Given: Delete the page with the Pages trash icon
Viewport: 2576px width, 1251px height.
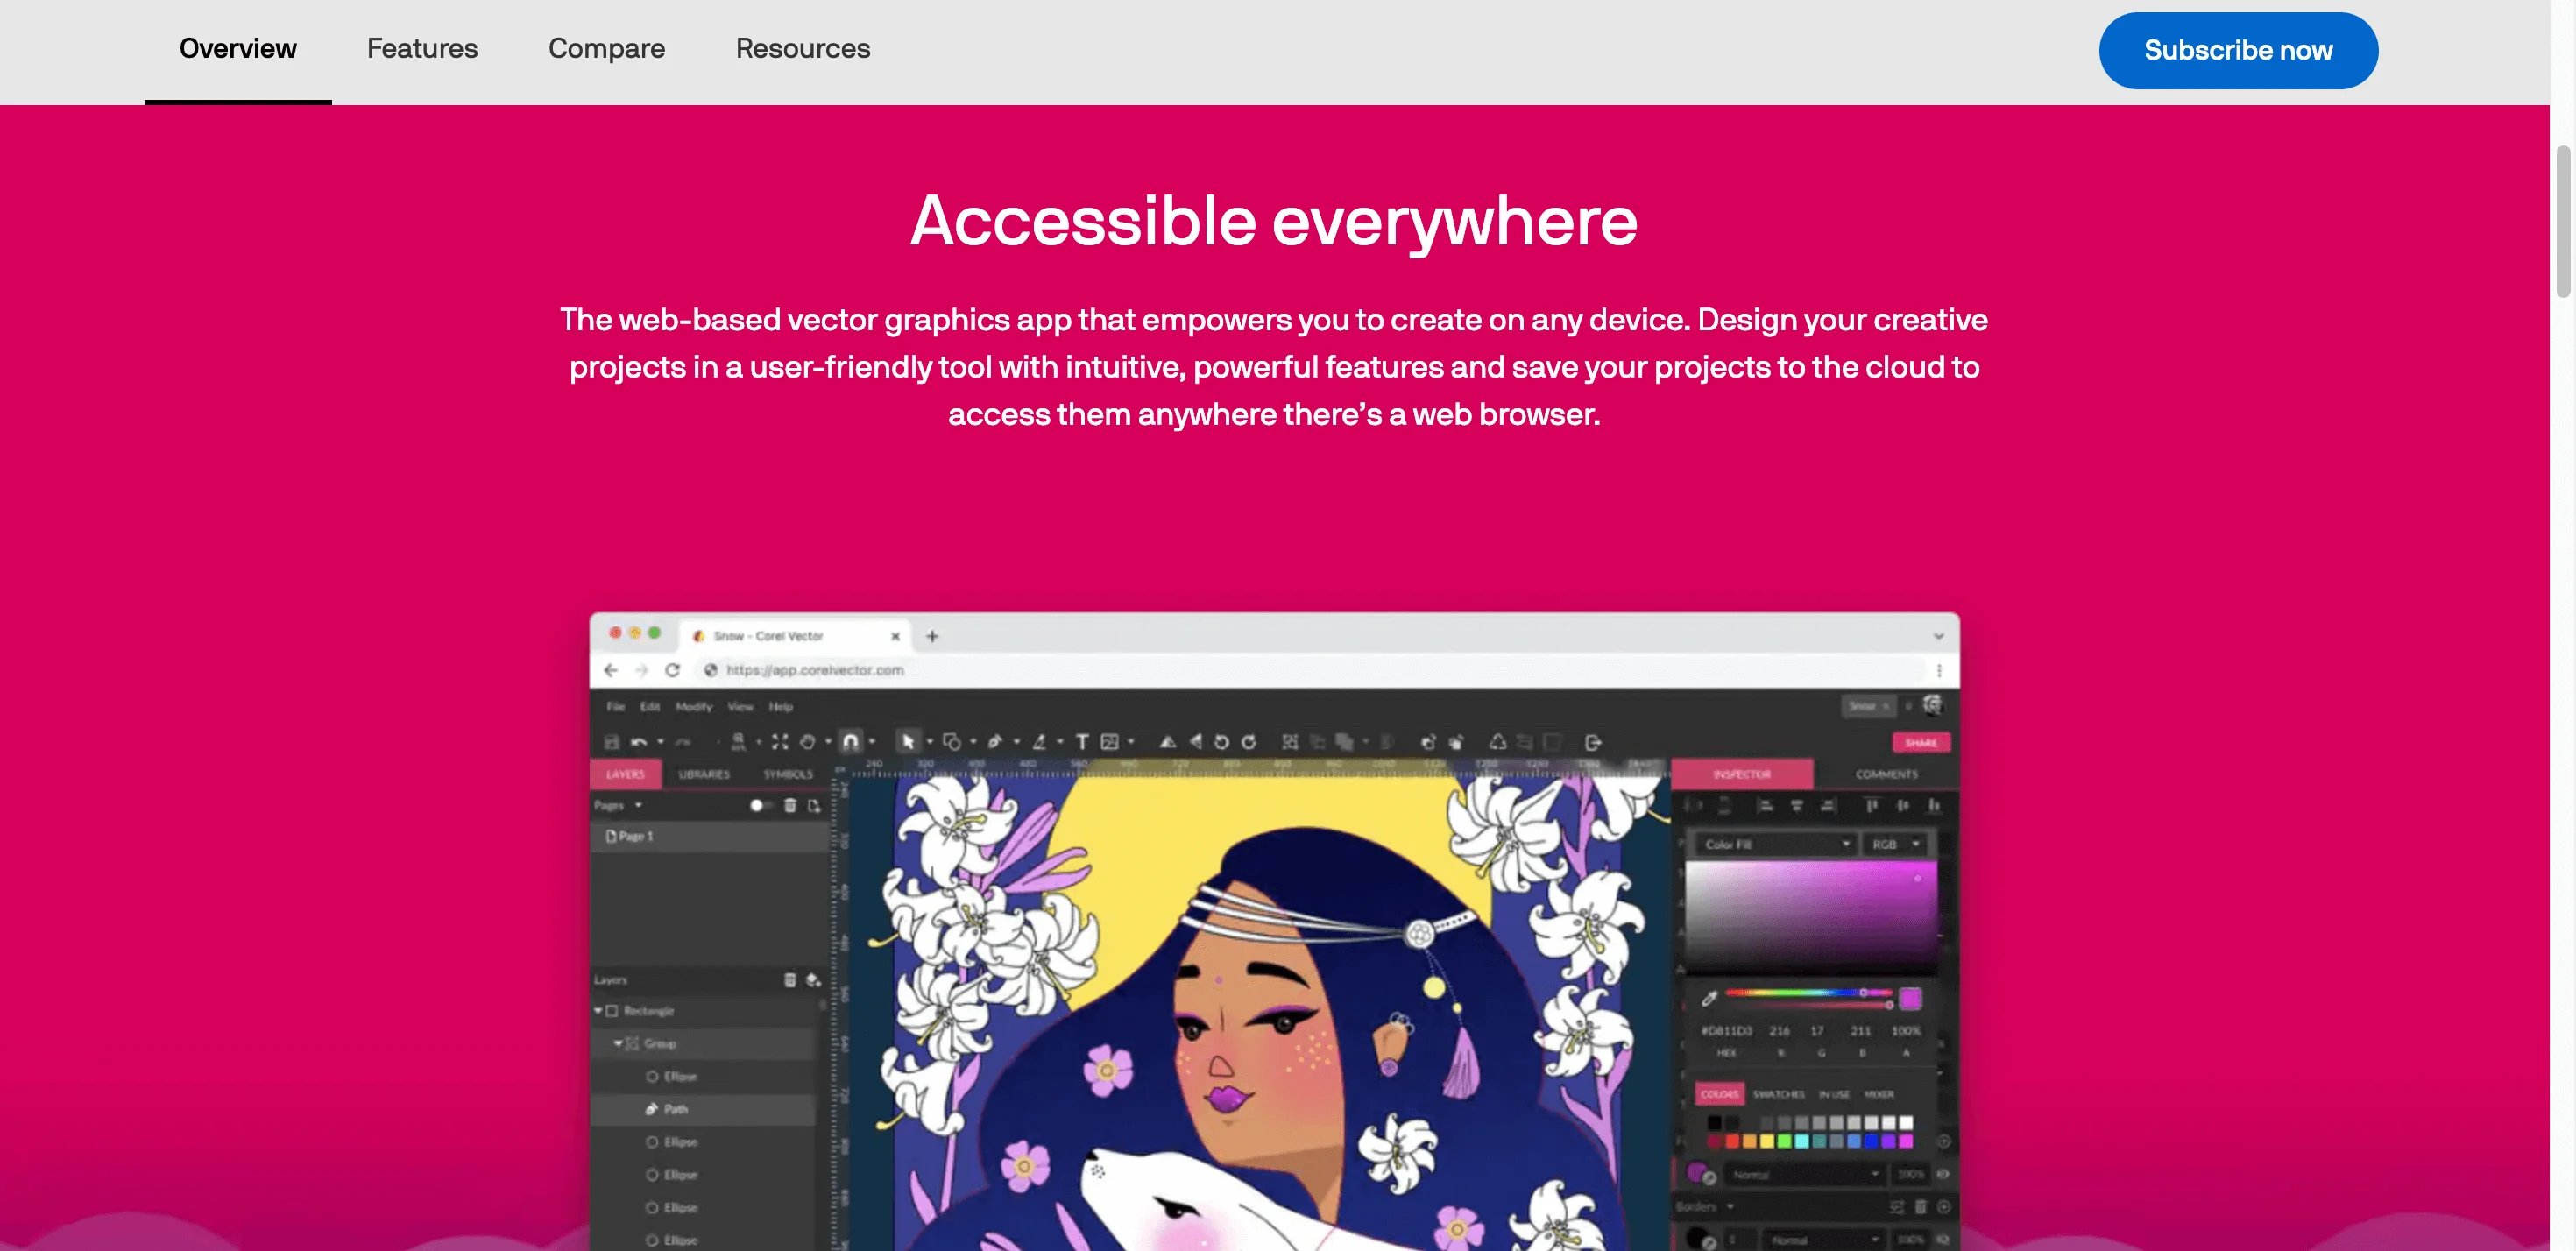Looking at the screenshot, I should [790, 805].
